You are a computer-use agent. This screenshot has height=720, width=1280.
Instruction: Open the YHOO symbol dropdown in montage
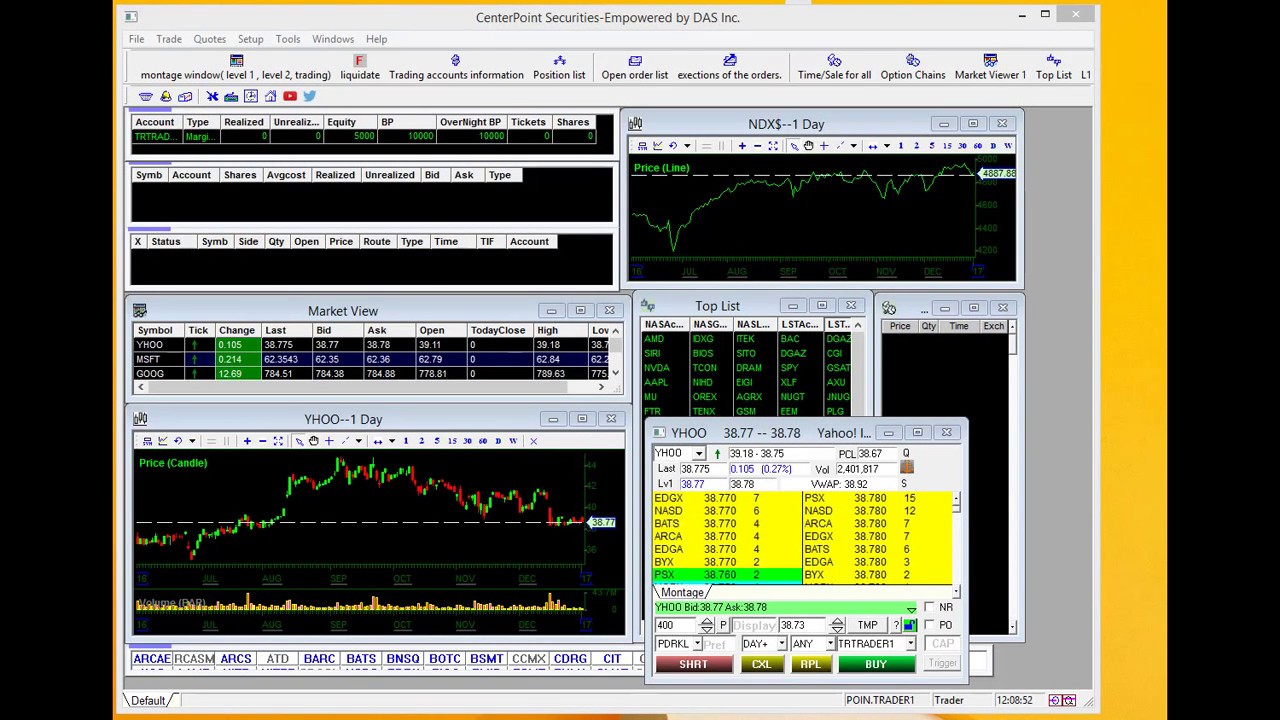699,454
